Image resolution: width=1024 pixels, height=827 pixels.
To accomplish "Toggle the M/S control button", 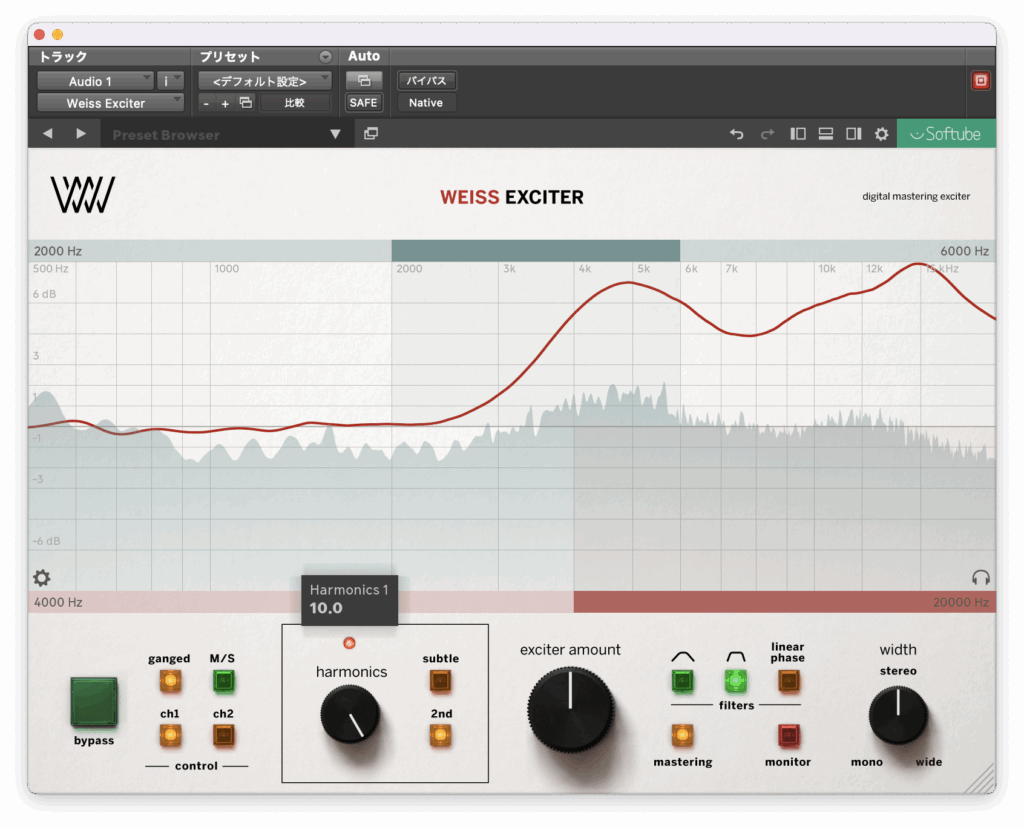I will 223,681.
